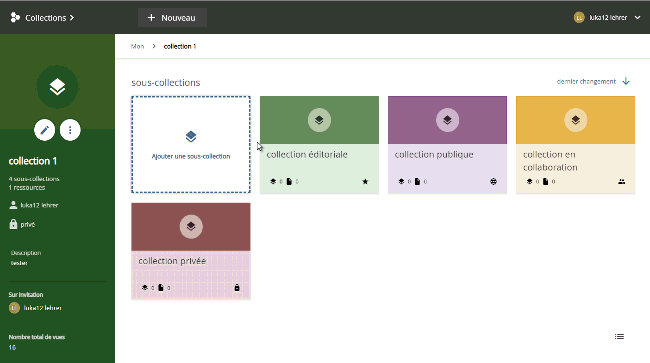Click the edit pencil icon in sidebar
This screenshot has width=650, height=363.
coord(44,130)
